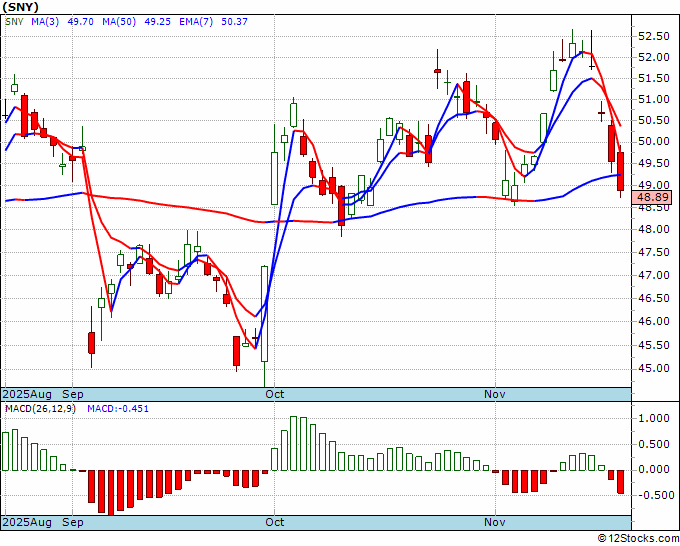The height and width of the screenshot is (546, 680).
Task: Click the MA(3) value 49.70
Action: point(81,22)
